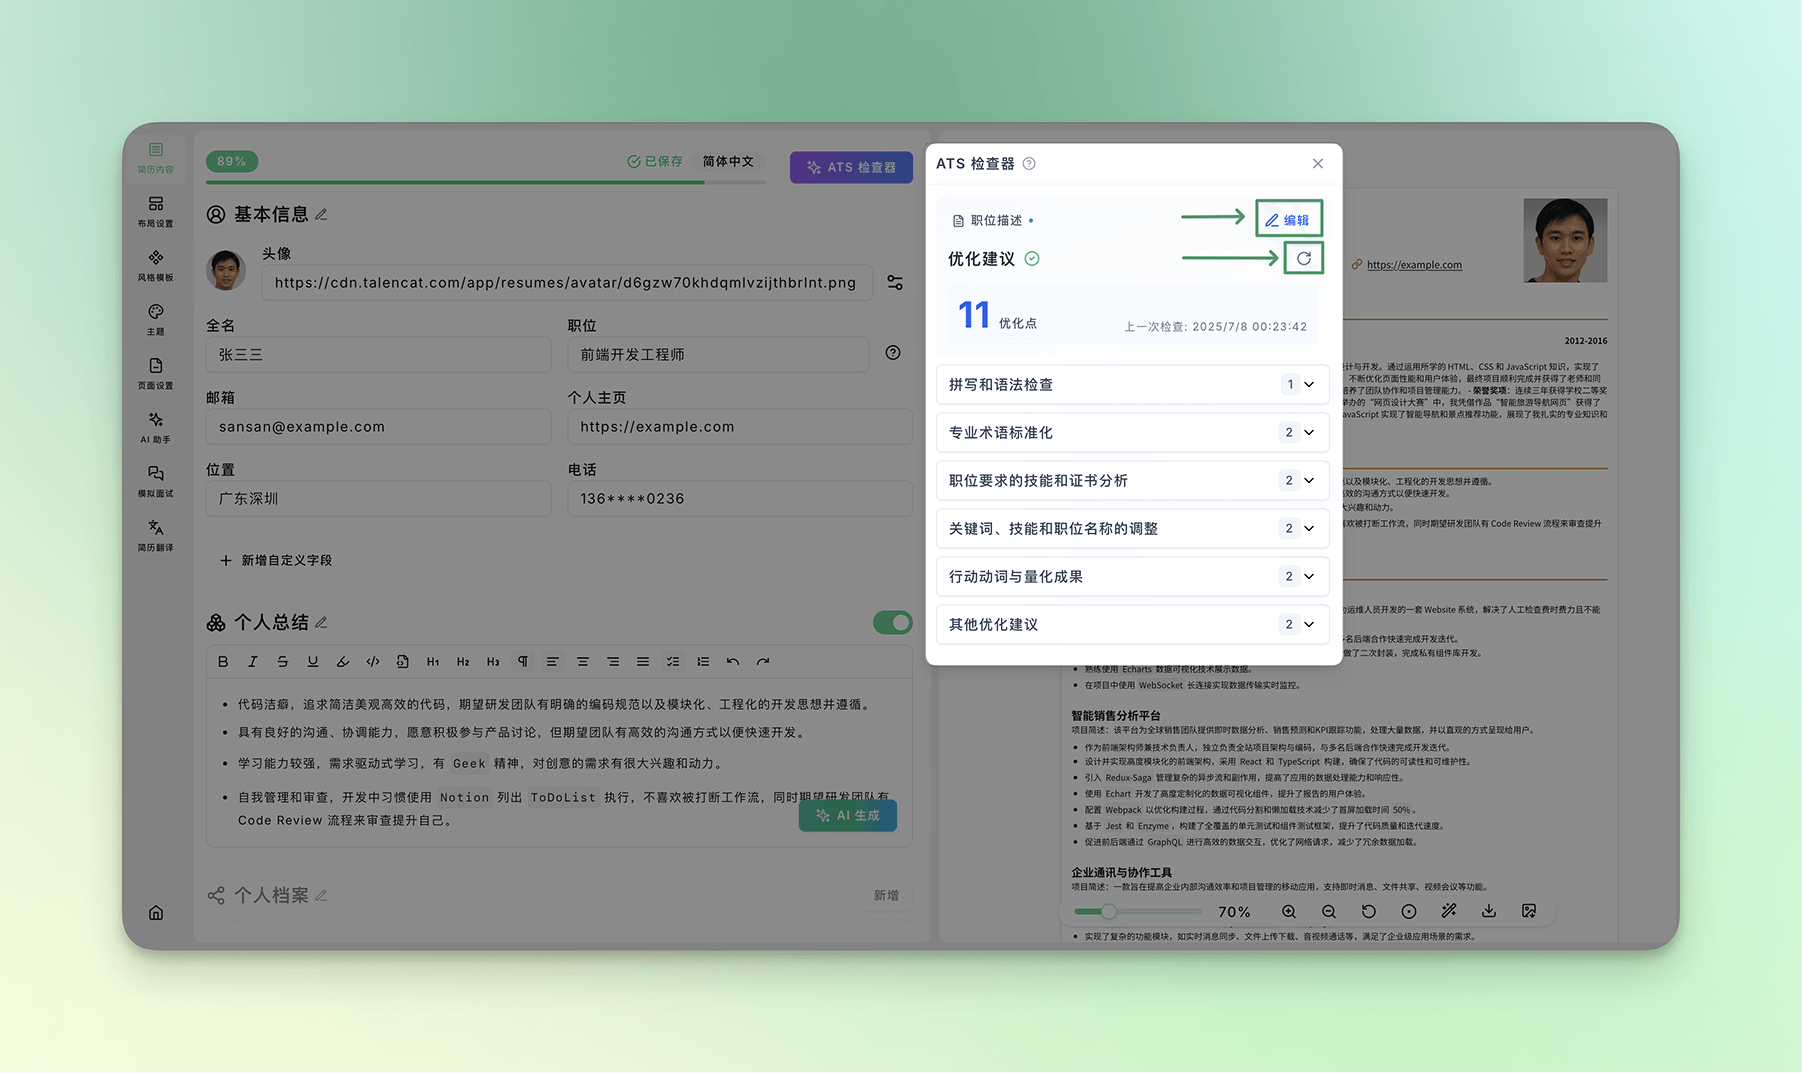Toggle bold formatting in editor toolbar
Image resolution: width=1802 pixels, height=1073 pixels.
(223, 662)
